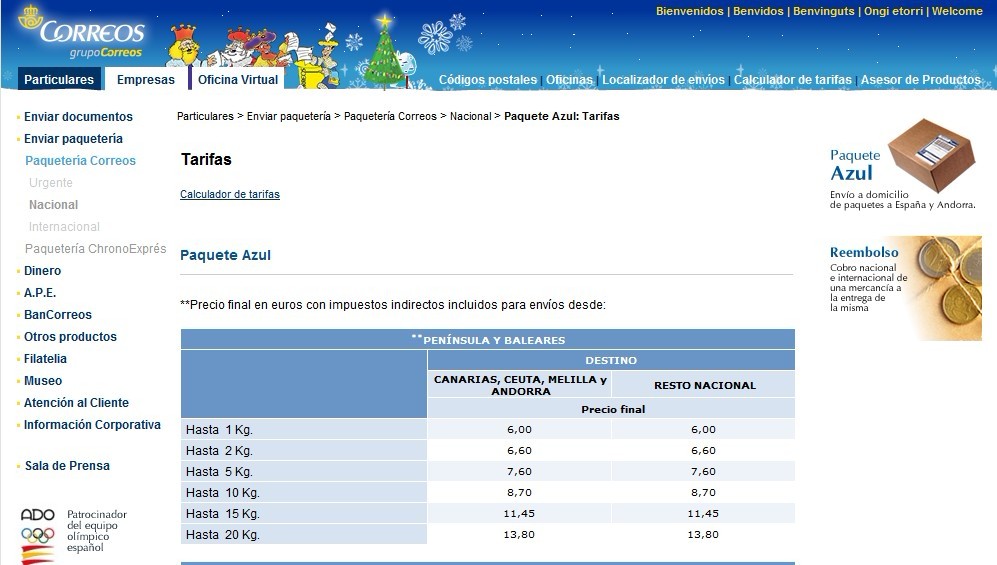The height and width of the screenshot is (565, 997).
Task: Go to Oficinas page
Action: pos(569,80)
